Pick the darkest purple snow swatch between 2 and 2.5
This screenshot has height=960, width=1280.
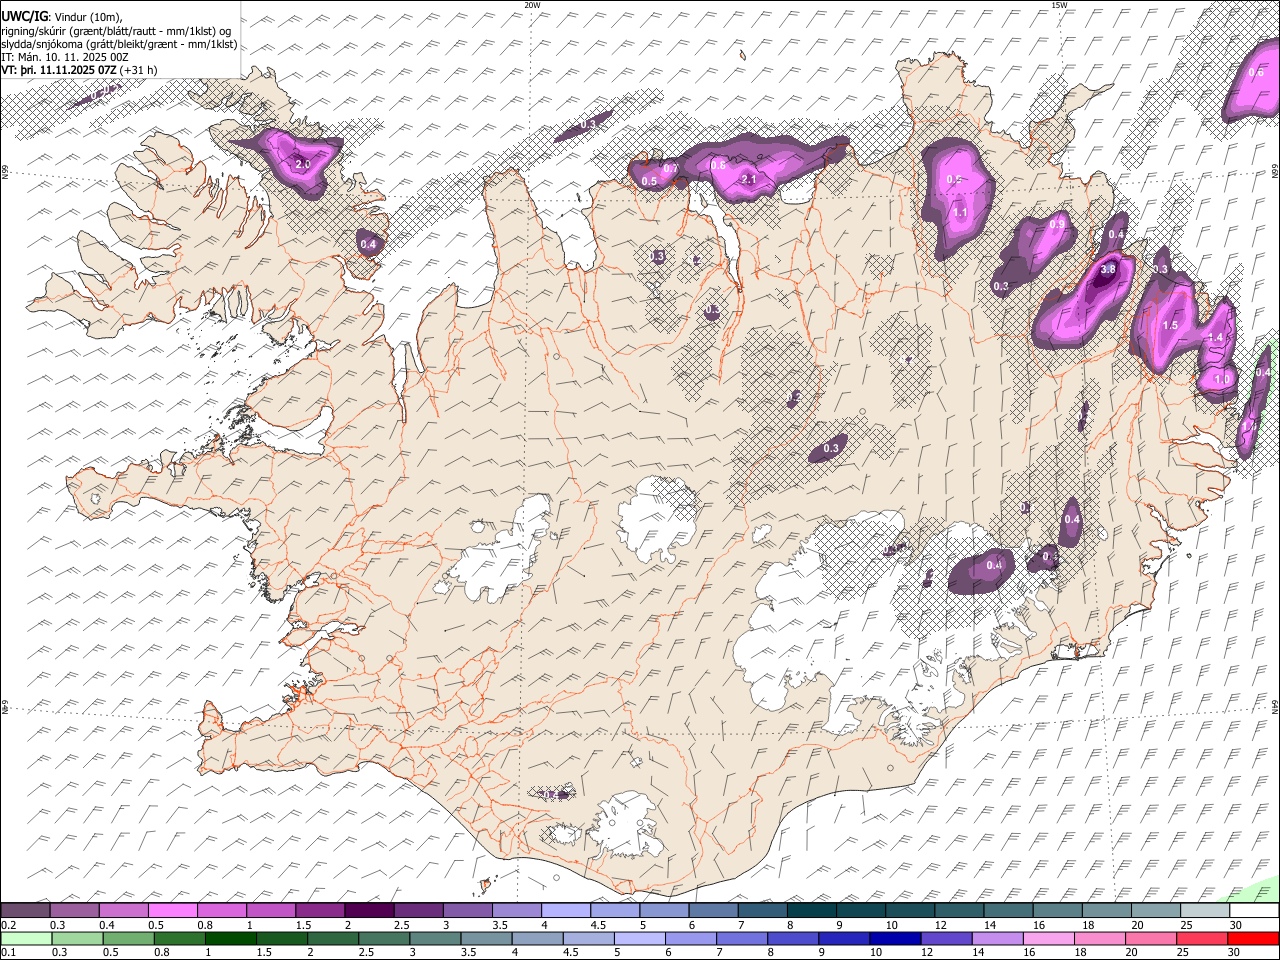coord(368,911)
